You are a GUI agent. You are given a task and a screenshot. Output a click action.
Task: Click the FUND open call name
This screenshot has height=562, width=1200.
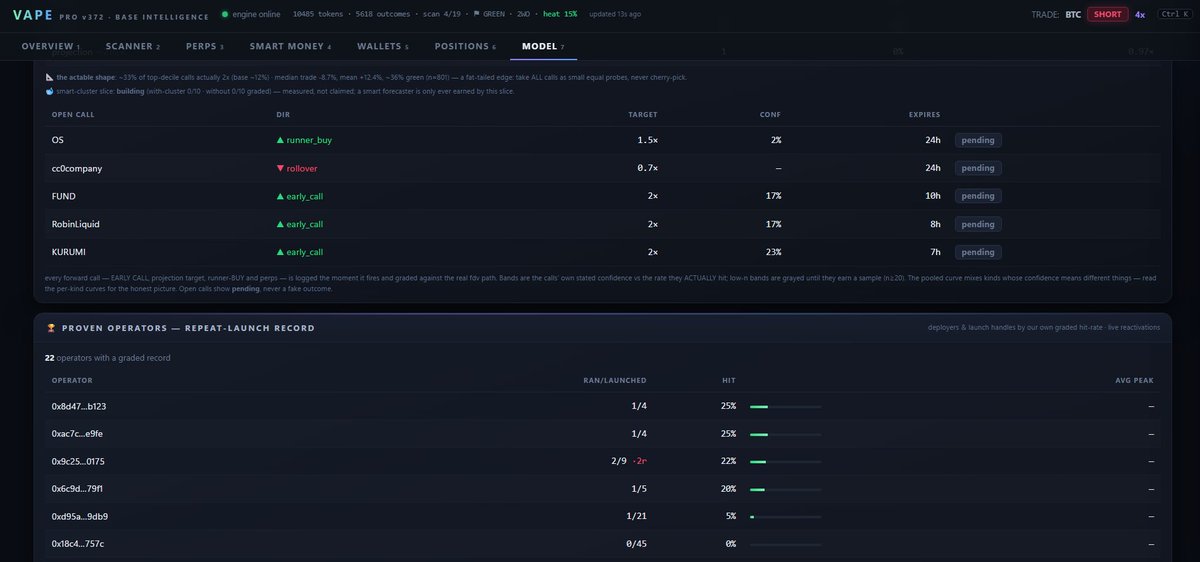coord(63,196)
